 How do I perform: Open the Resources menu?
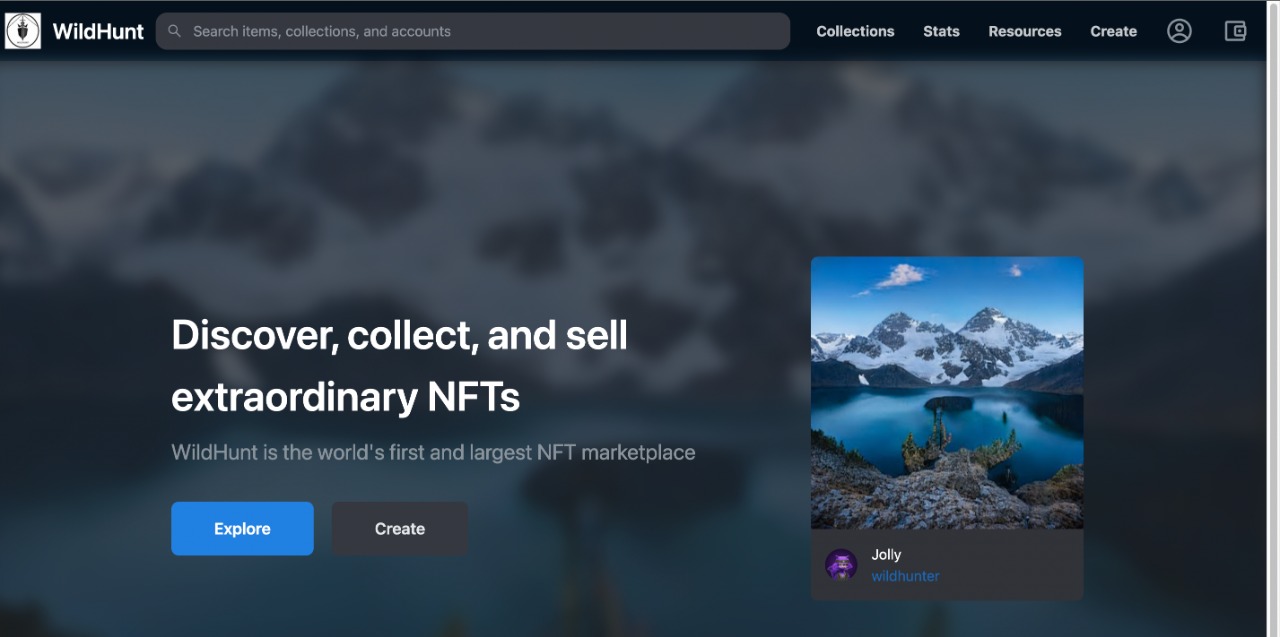[x=1025, y=31]
